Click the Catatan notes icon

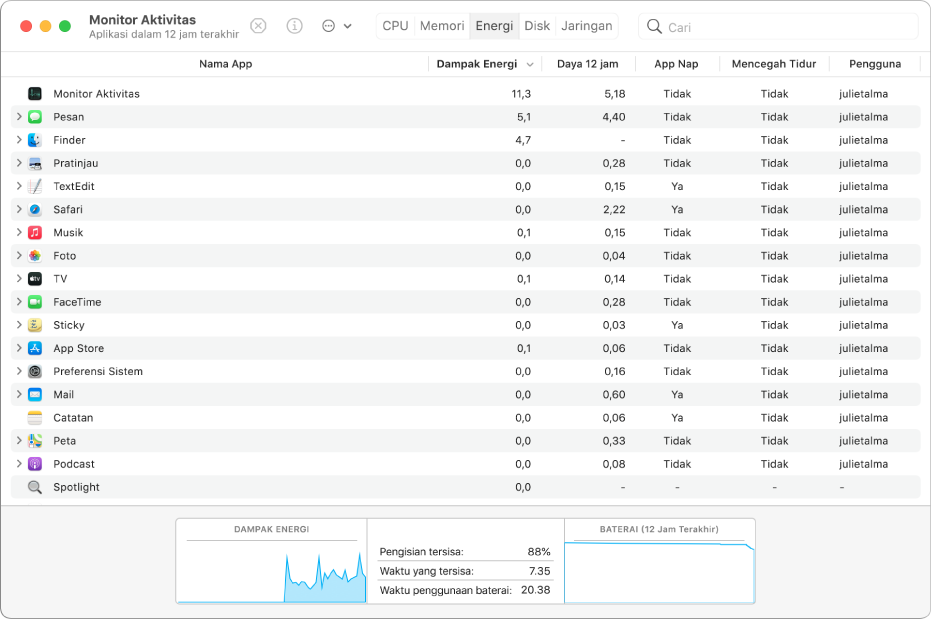(x=35, y=418)
